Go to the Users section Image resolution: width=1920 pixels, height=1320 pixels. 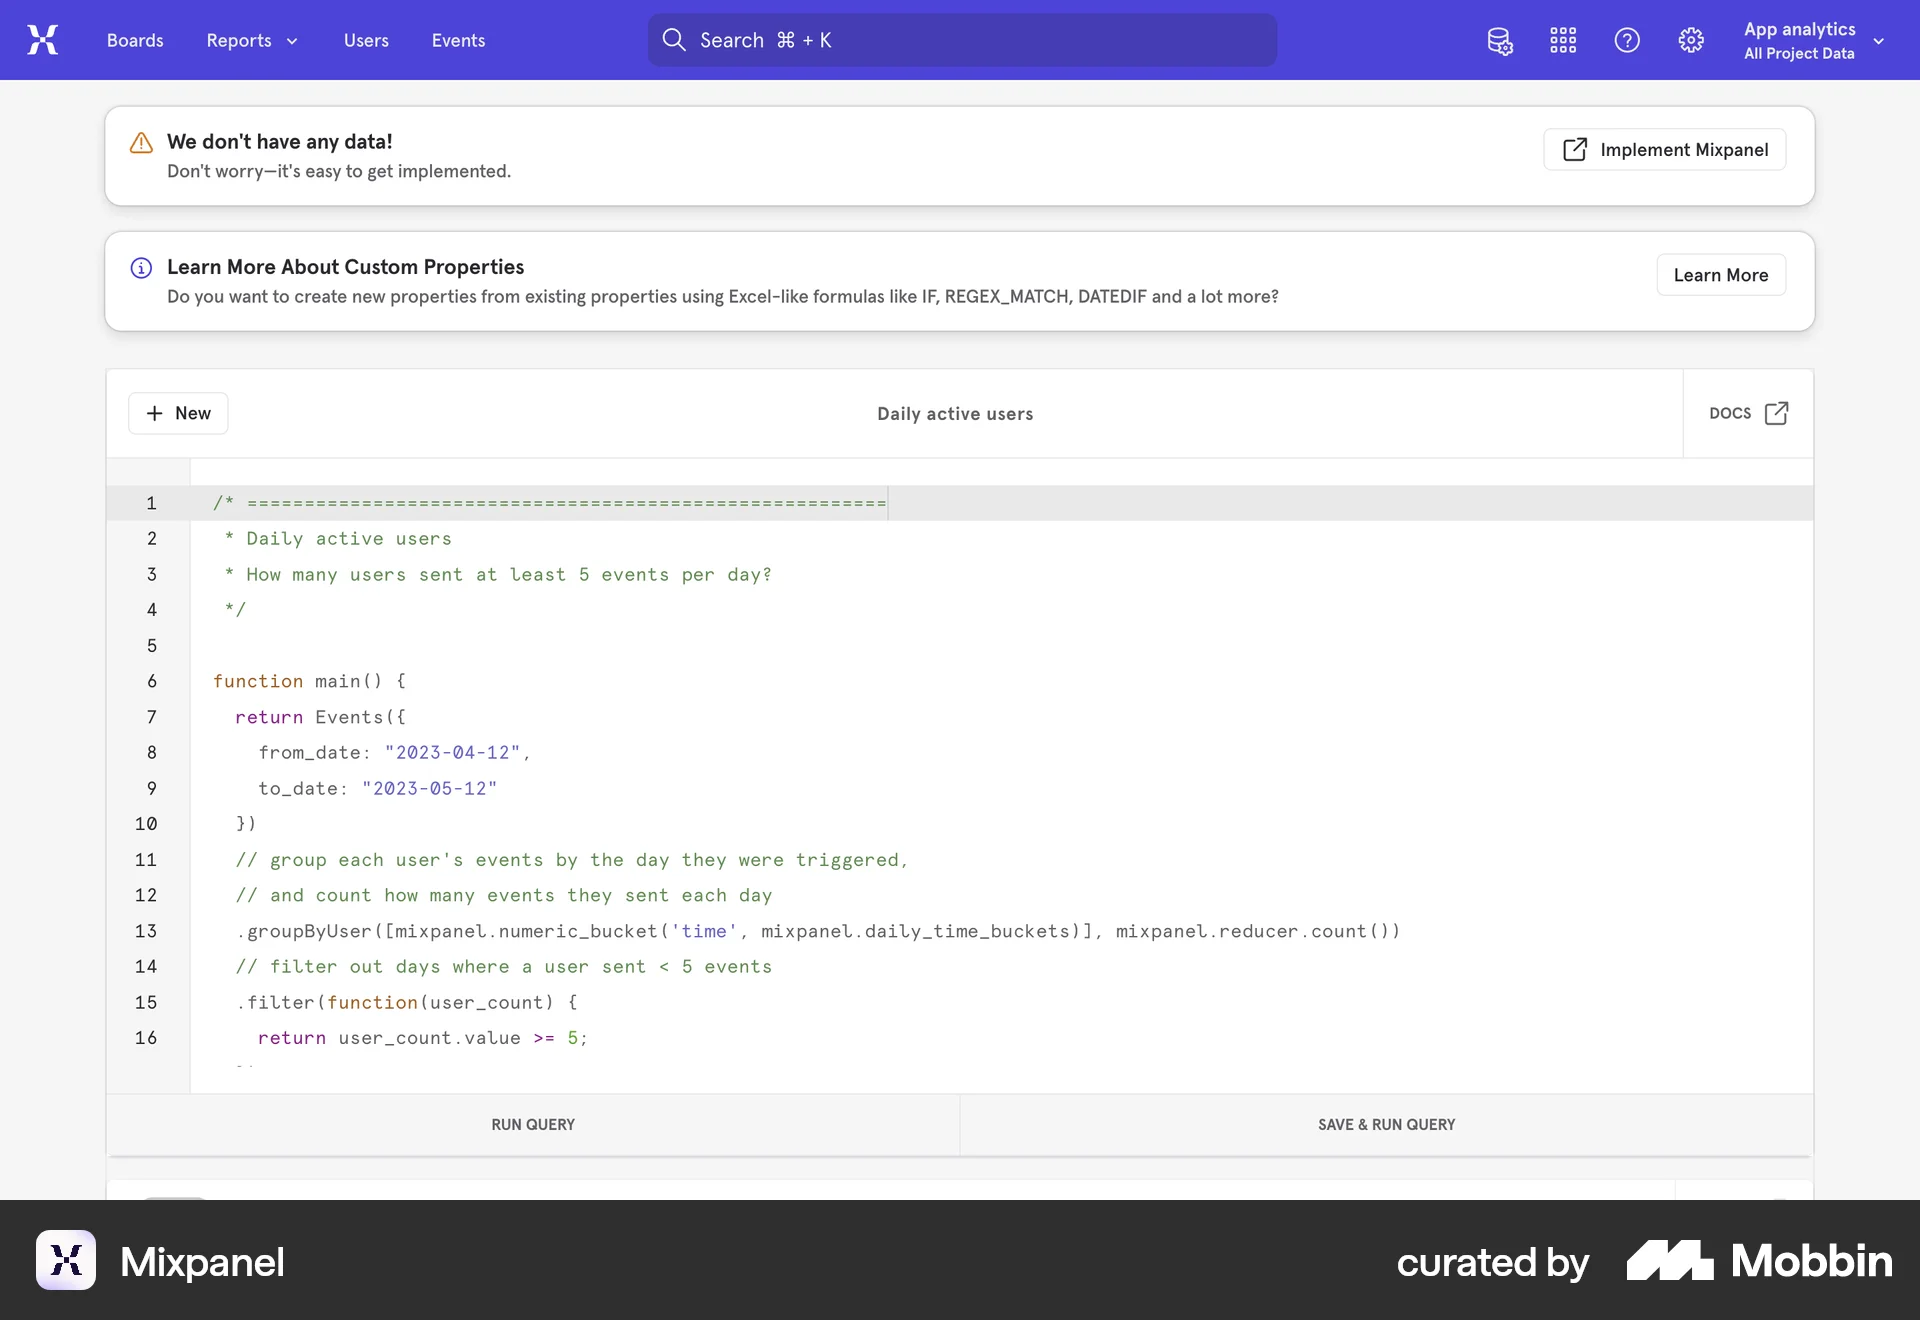point(365,40)
